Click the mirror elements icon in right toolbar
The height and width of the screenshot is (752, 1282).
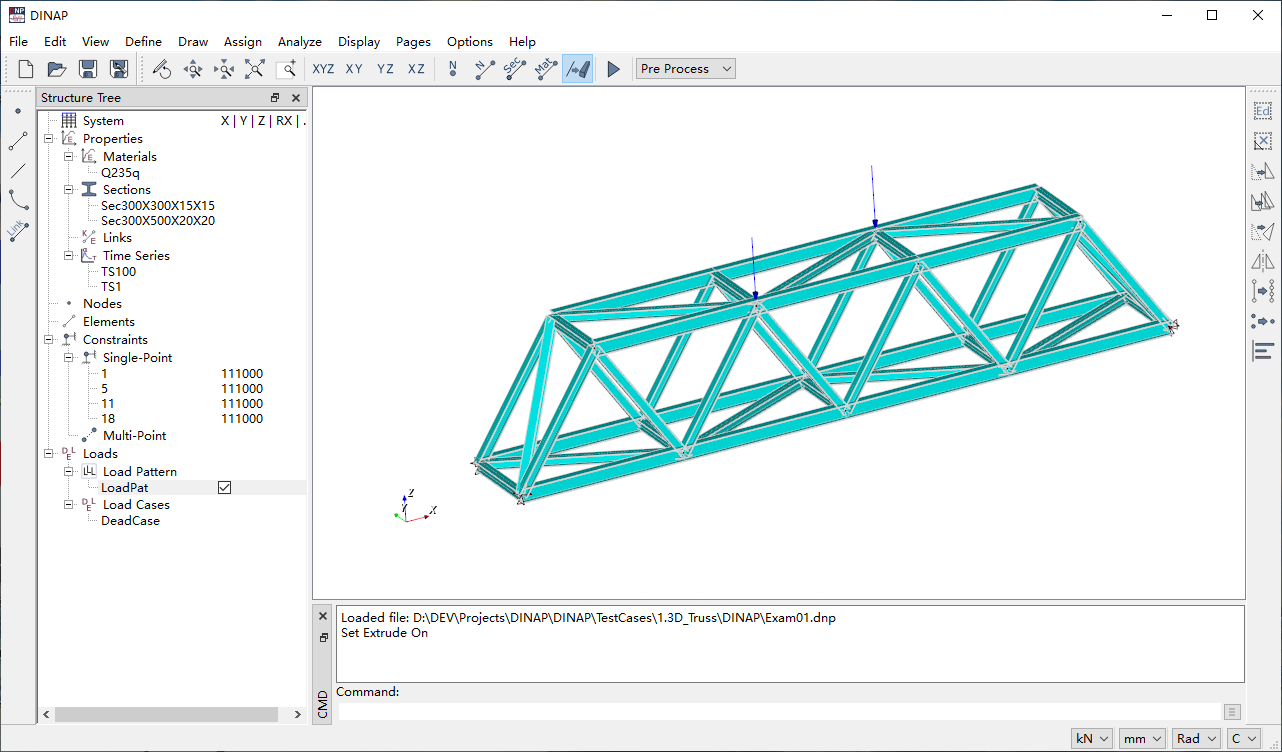1262,262
